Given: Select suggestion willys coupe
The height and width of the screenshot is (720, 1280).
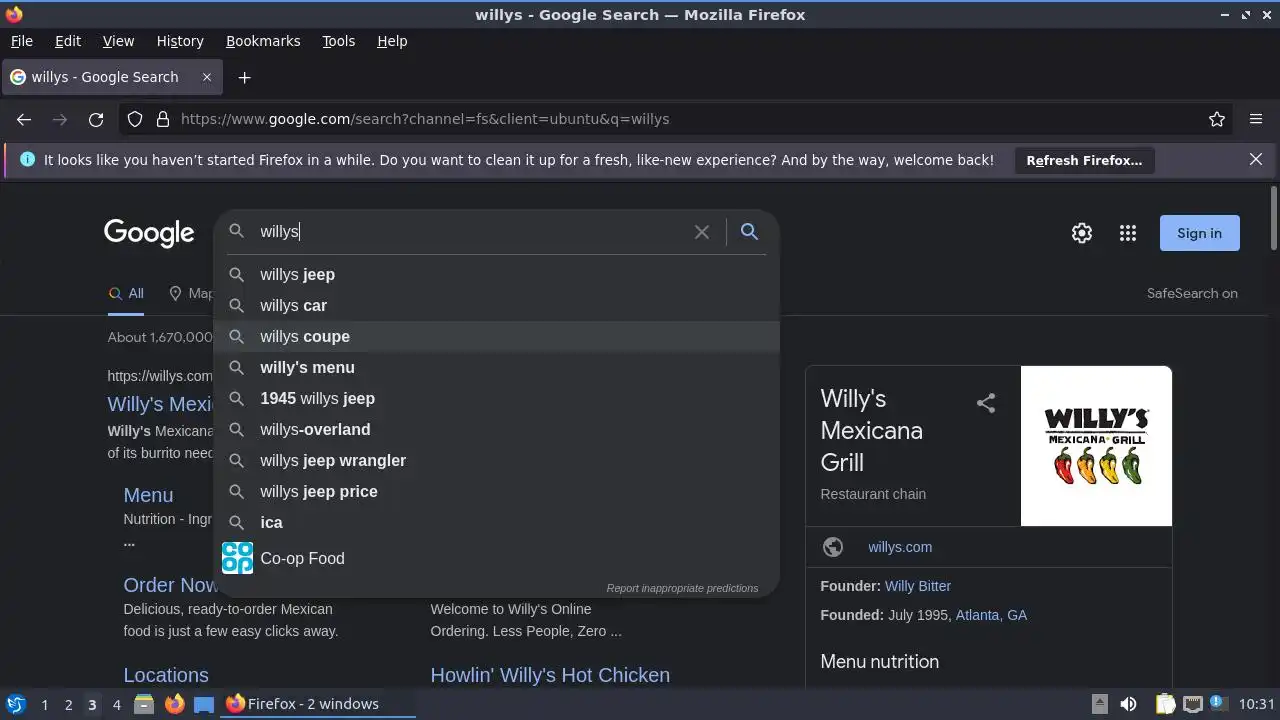Looking at the screenshot, I should pyautogui.click(x=496, y=336).
